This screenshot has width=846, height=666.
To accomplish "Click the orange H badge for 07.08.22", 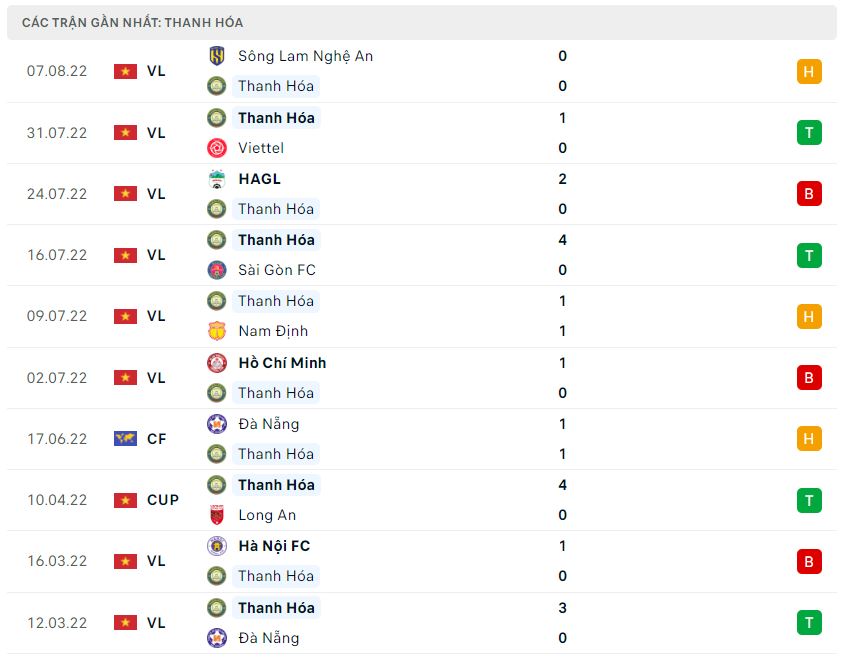I will pos(809,71).
